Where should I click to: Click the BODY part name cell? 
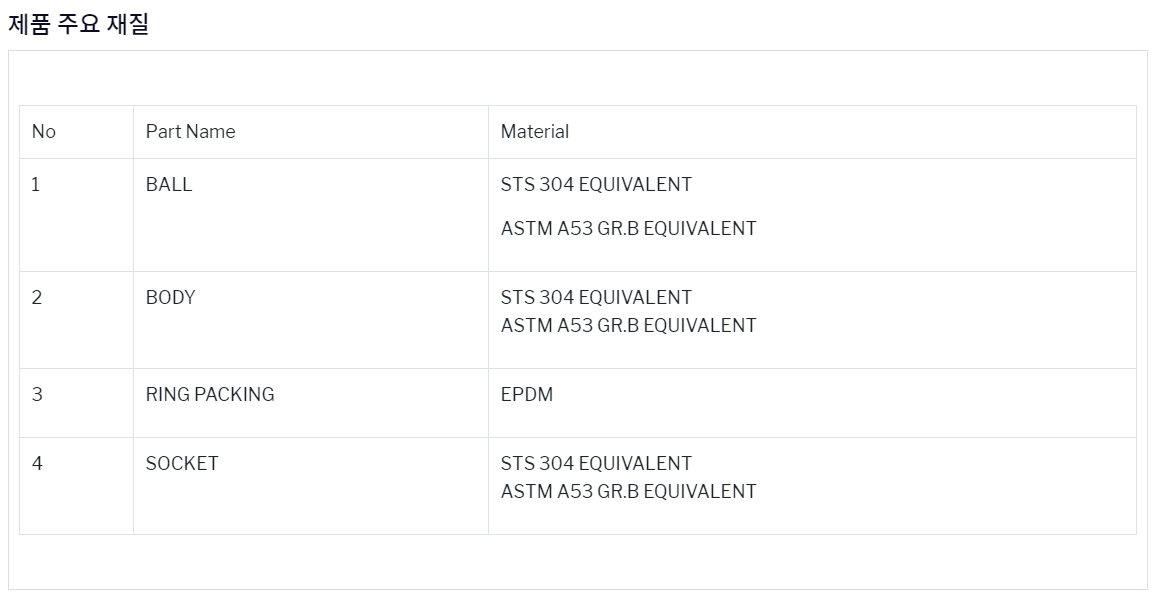pos(310,320)
